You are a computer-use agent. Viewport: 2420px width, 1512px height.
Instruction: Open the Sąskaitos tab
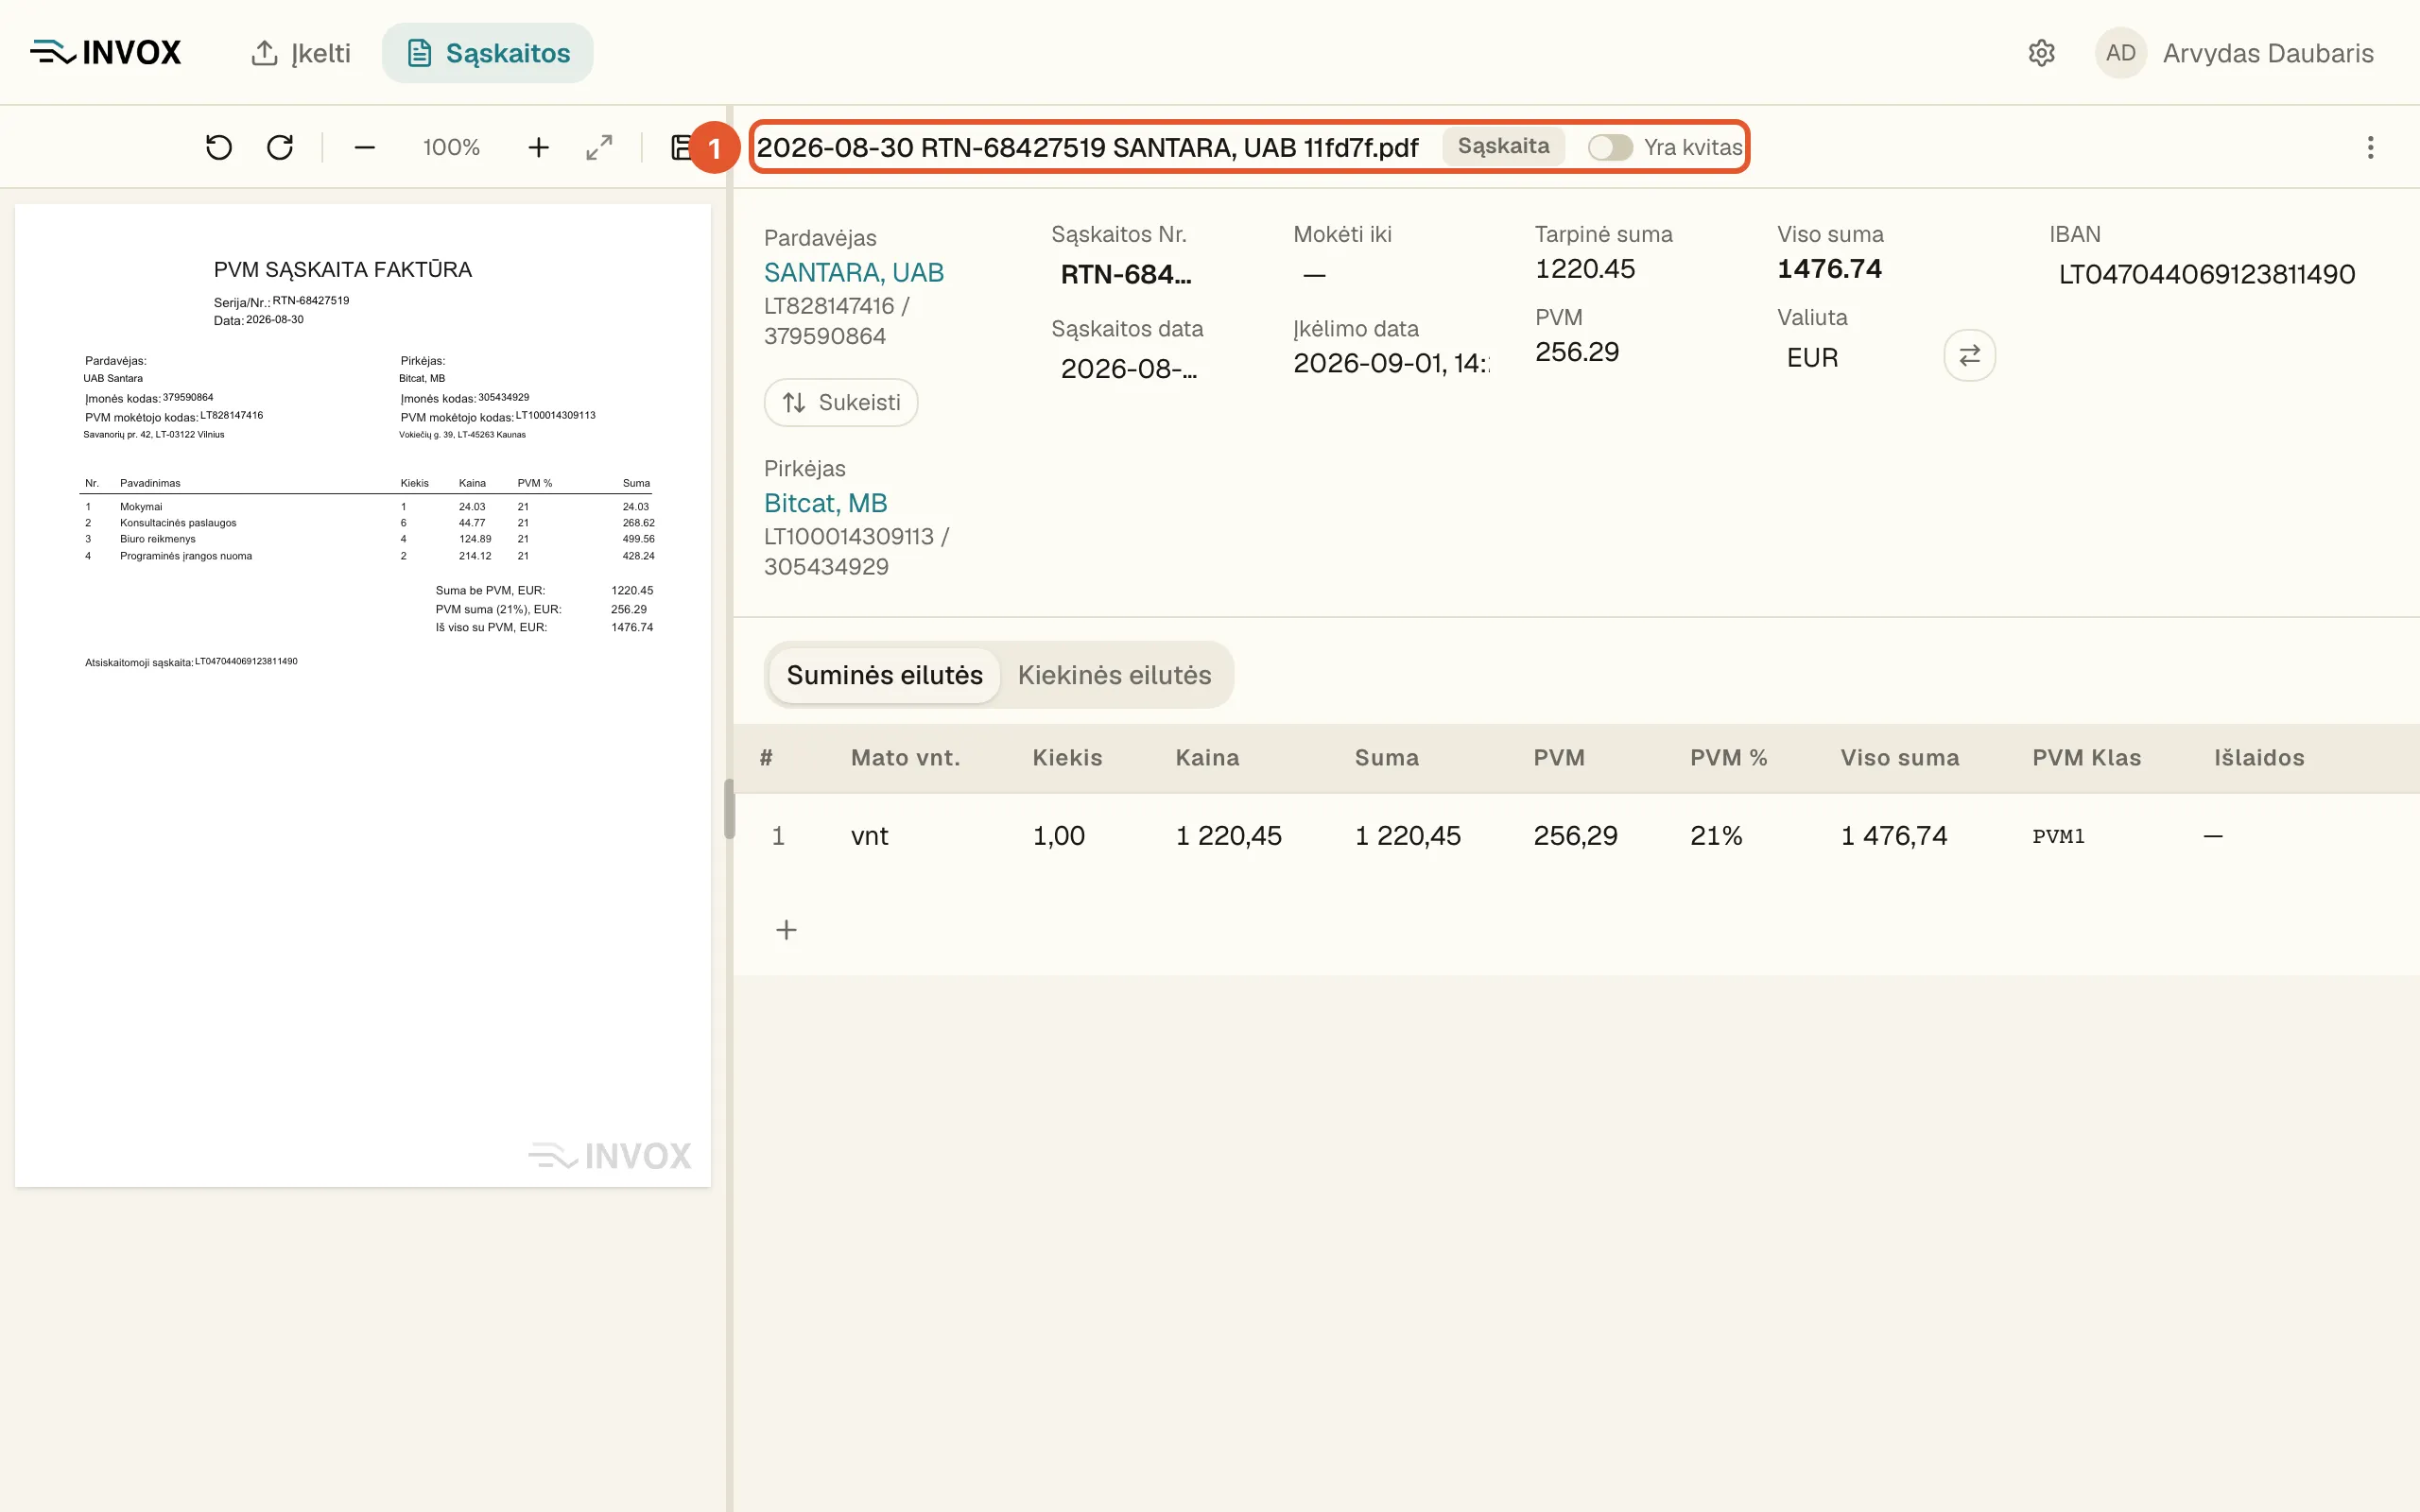pos(487,53)
